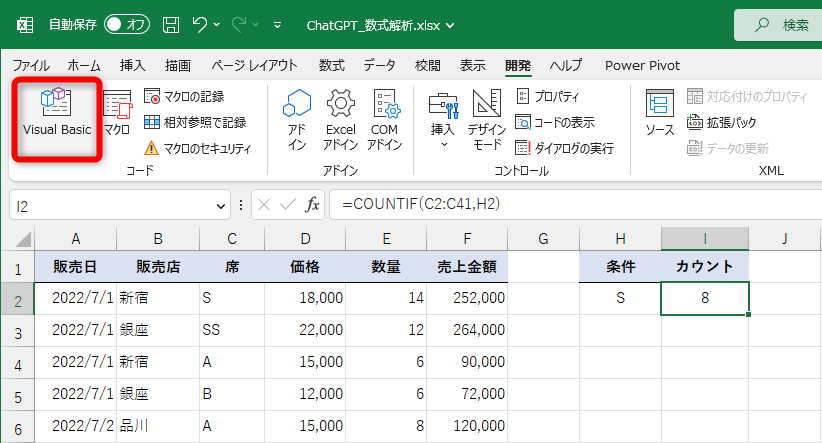Switch to the Formulas tab
Viewport: 822px width, 443px height.
pyautogui.click(x=332, y=66)
